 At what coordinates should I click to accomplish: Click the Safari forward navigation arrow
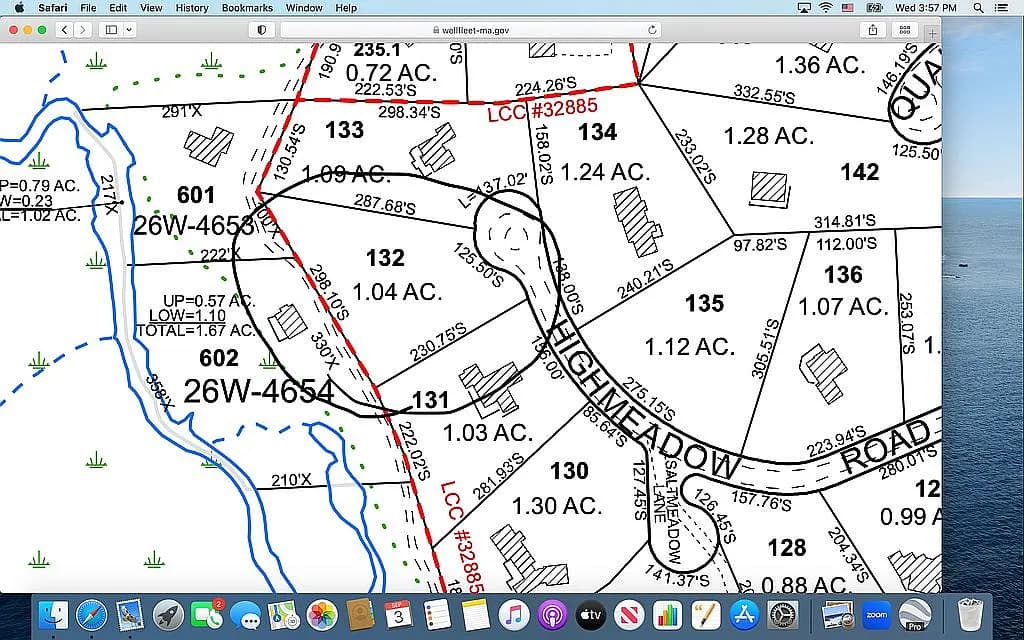coord(82,30)
